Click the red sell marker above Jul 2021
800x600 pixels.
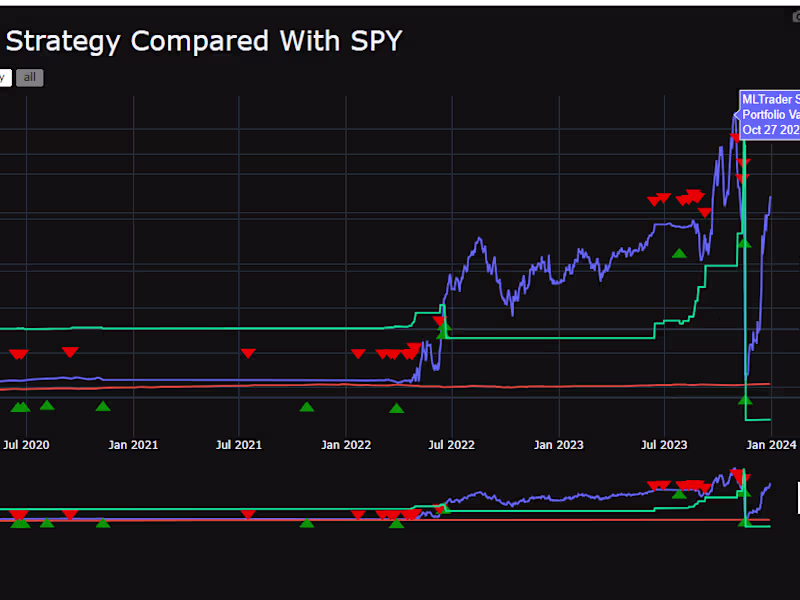pos(247,353)
